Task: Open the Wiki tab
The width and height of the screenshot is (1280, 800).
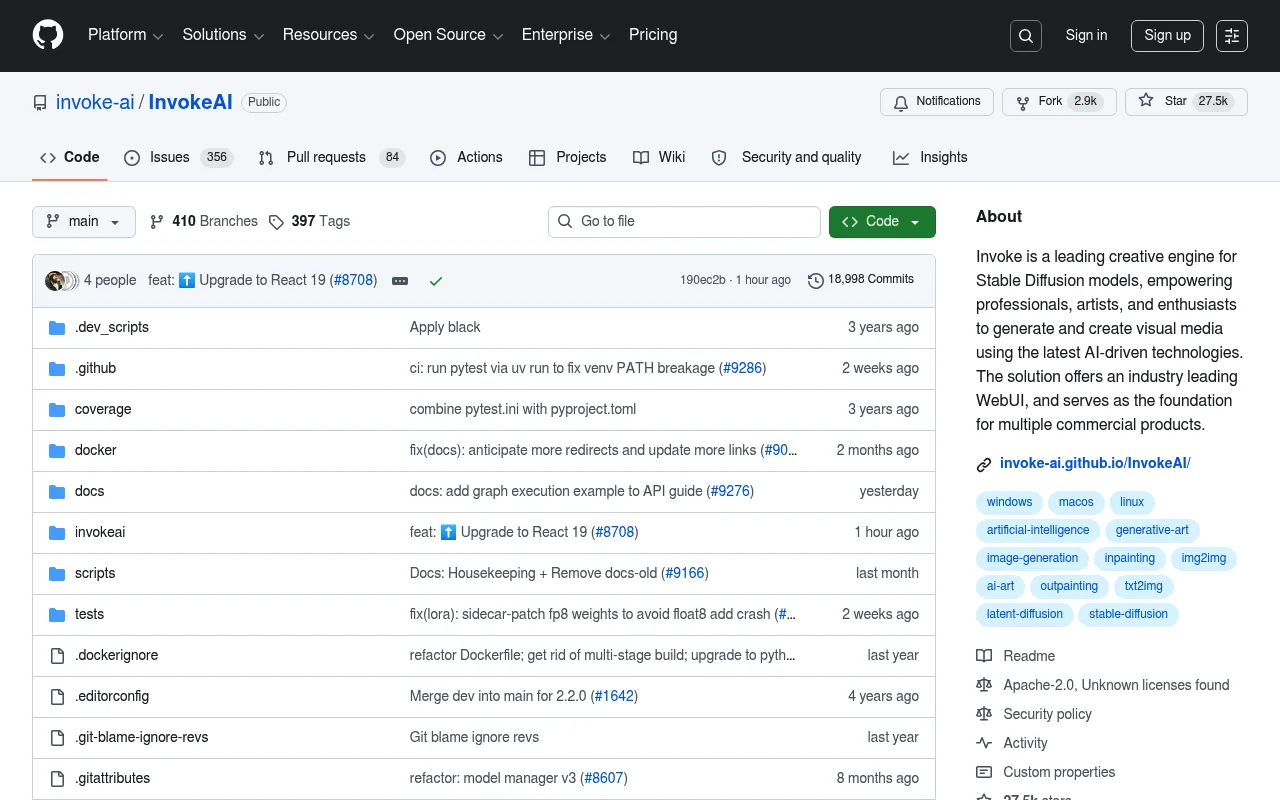Action: click(x=659, y=157)
